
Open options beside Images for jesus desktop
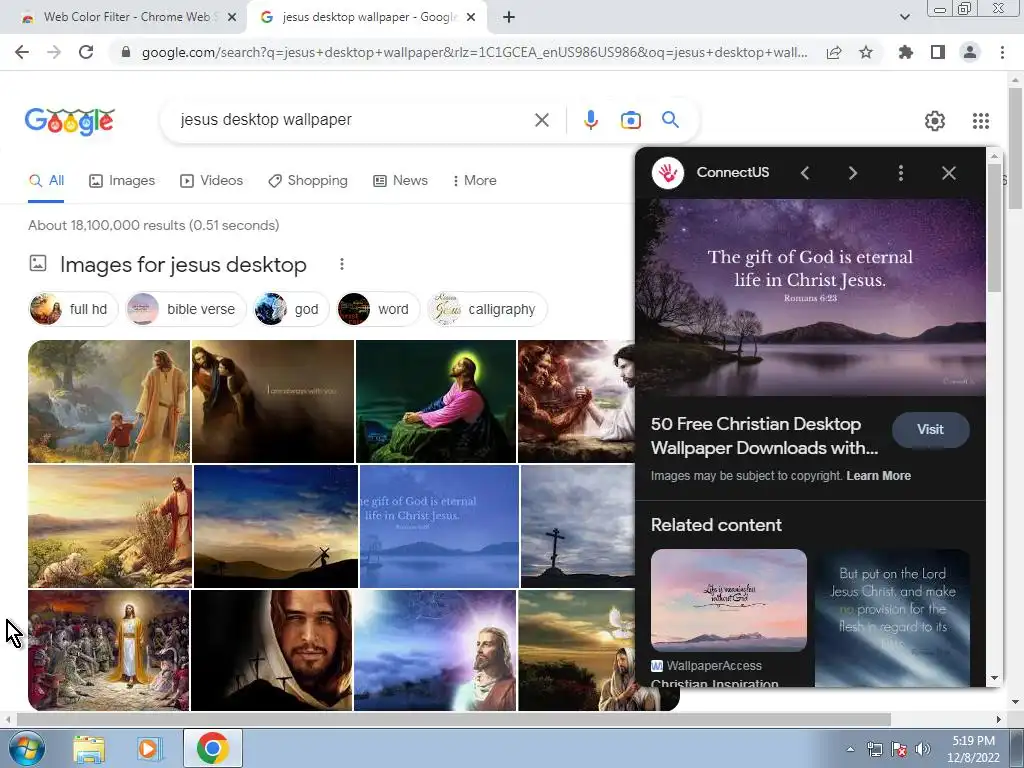tap(342, 264)
